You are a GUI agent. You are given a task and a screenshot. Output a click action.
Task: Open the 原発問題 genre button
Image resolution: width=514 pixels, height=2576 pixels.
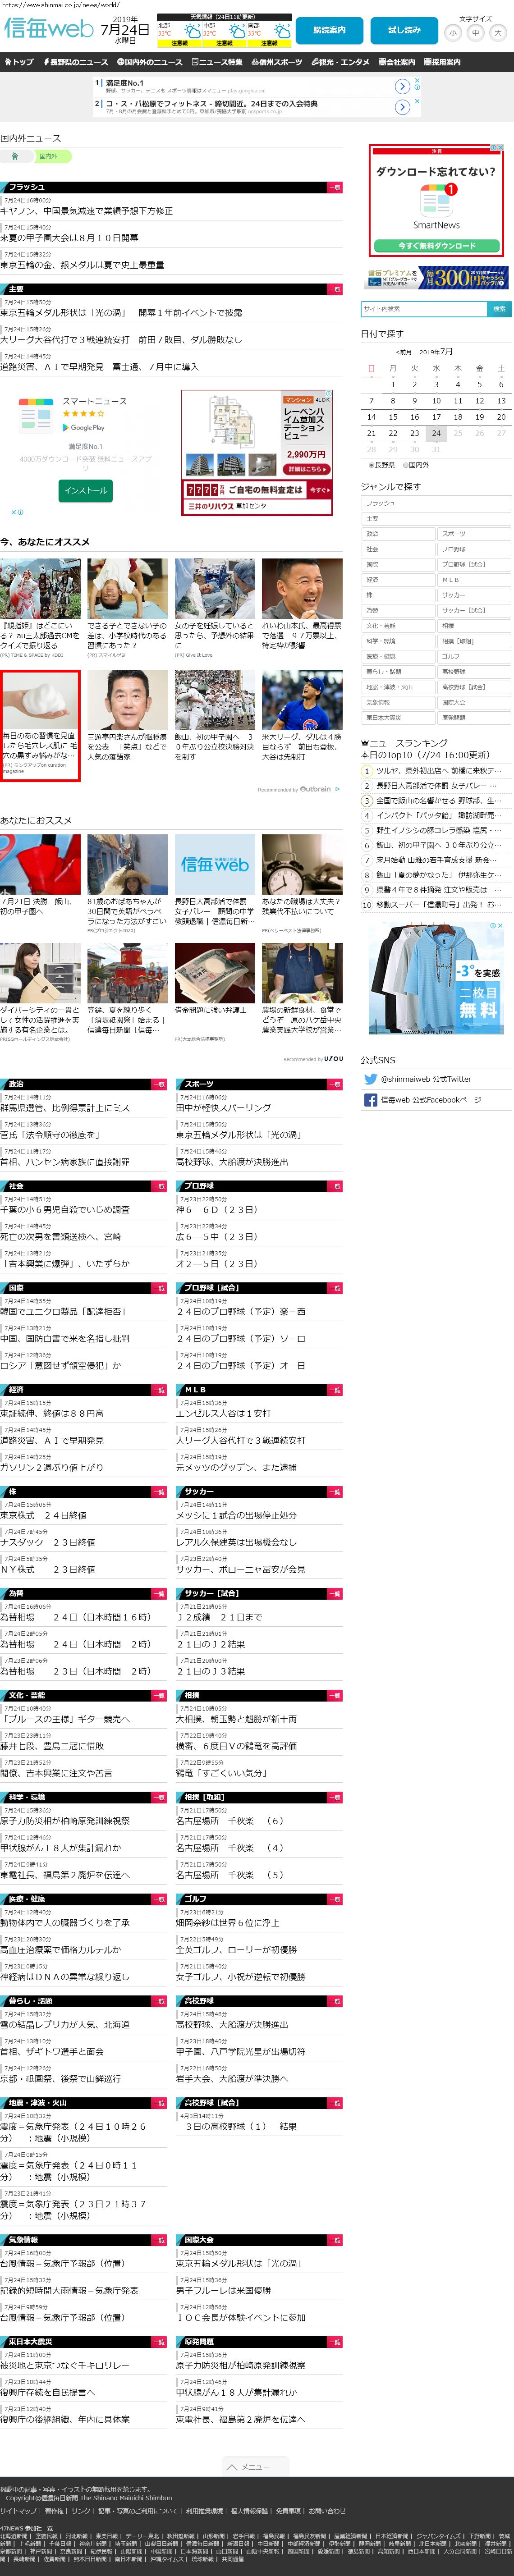(x=474, y=718)
